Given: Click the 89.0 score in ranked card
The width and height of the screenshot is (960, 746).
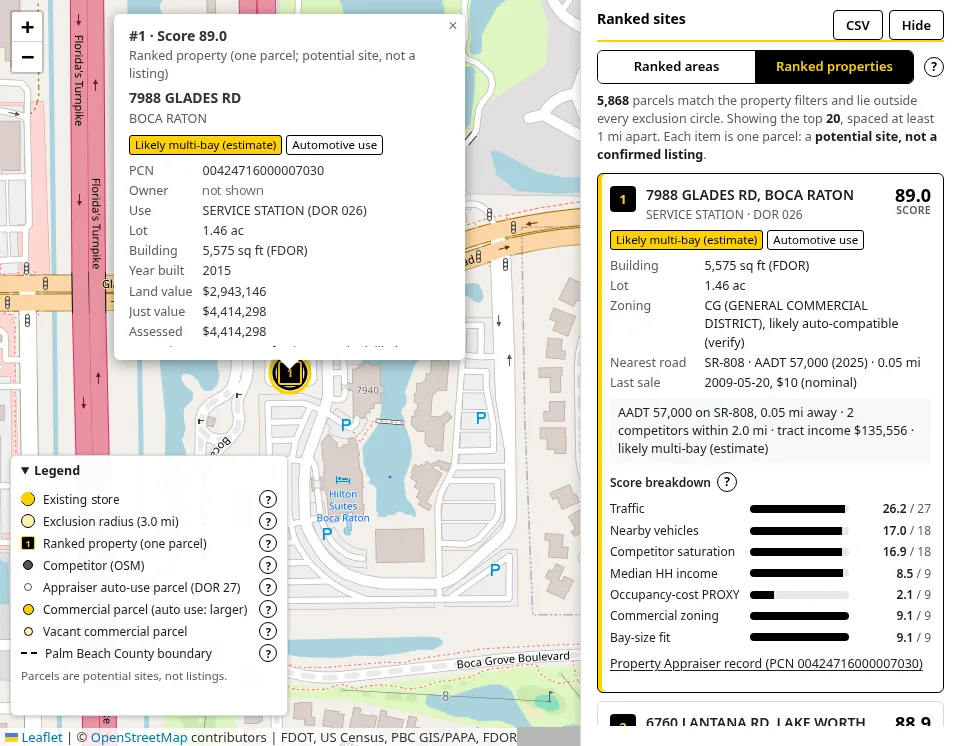Looking at the screenshot, I should (912, 195).
